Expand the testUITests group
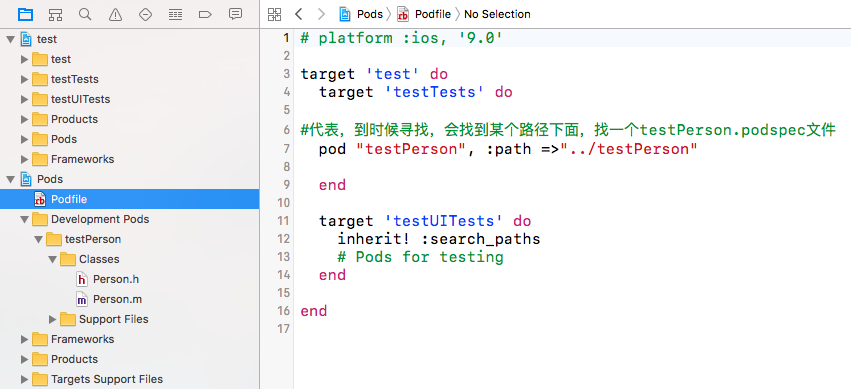This screenshot has height=389, width=851. click(x=24, y=99)
